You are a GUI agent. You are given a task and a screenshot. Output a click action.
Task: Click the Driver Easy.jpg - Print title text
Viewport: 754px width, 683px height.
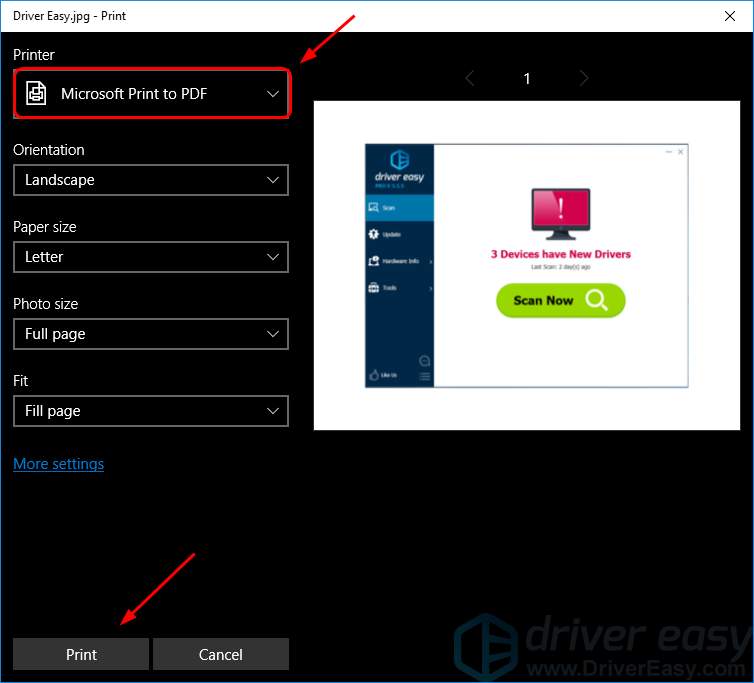click(69, 16)
